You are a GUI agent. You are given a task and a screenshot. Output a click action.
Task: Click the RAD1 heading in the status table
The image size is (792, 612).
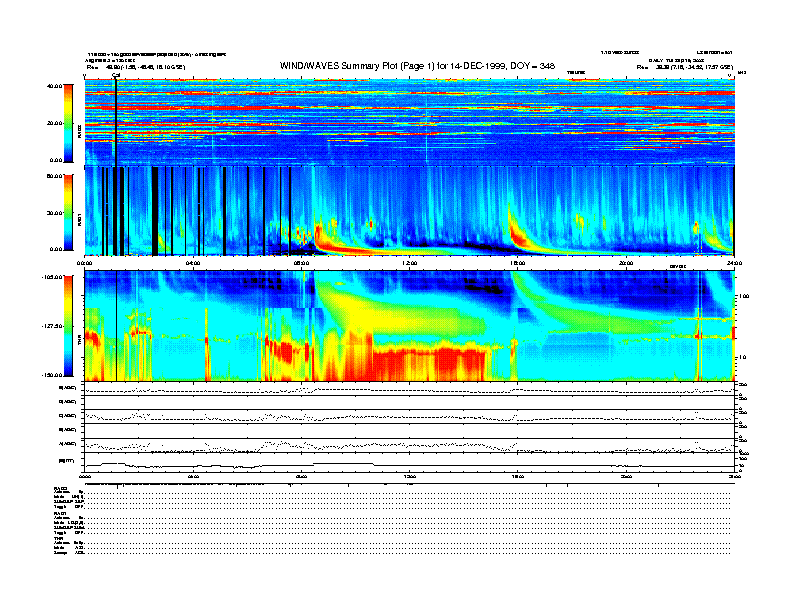coord(61,513)
